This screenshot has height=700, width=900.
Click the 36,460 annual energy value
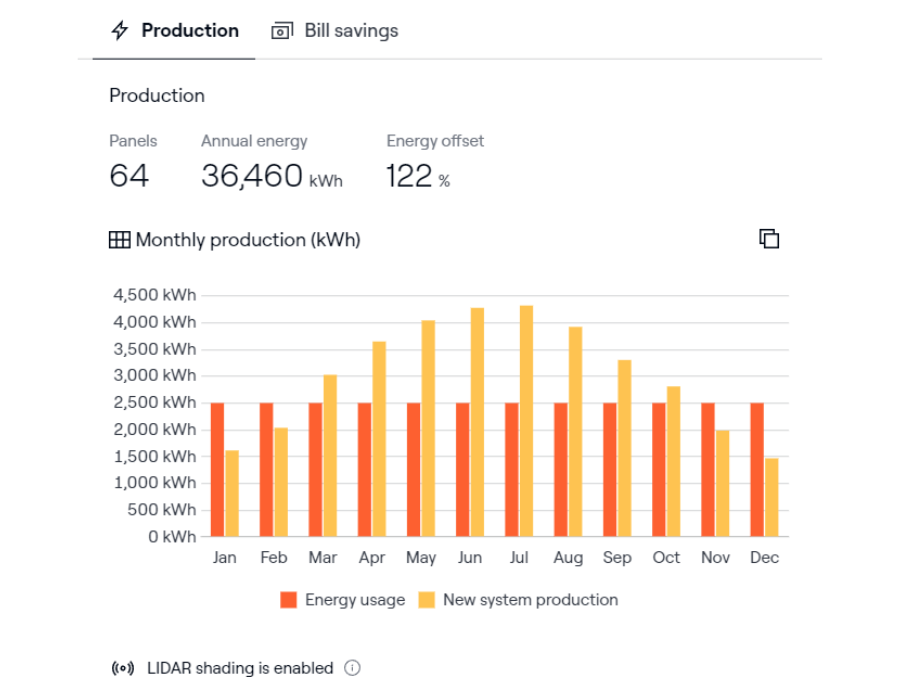251,176
